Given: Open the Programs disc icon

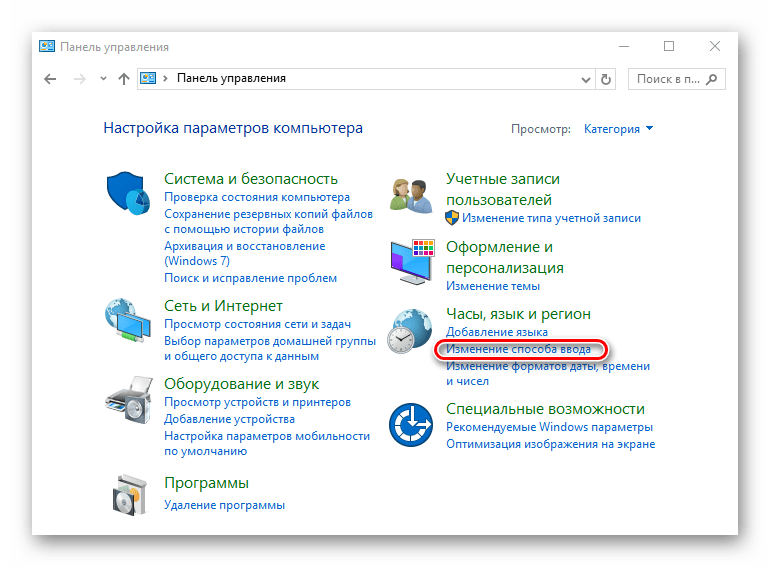Looking at the screenshot, I should click(129, 495).
